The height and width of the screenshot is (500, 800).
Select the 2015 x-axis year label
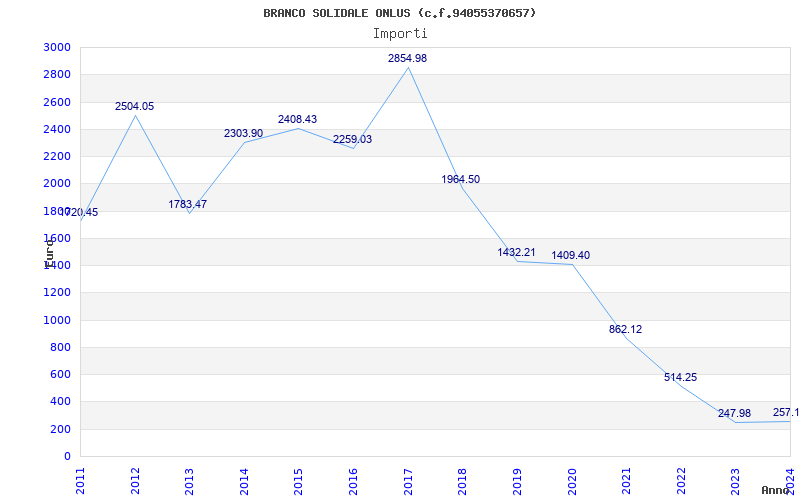[x=298, y=481]
